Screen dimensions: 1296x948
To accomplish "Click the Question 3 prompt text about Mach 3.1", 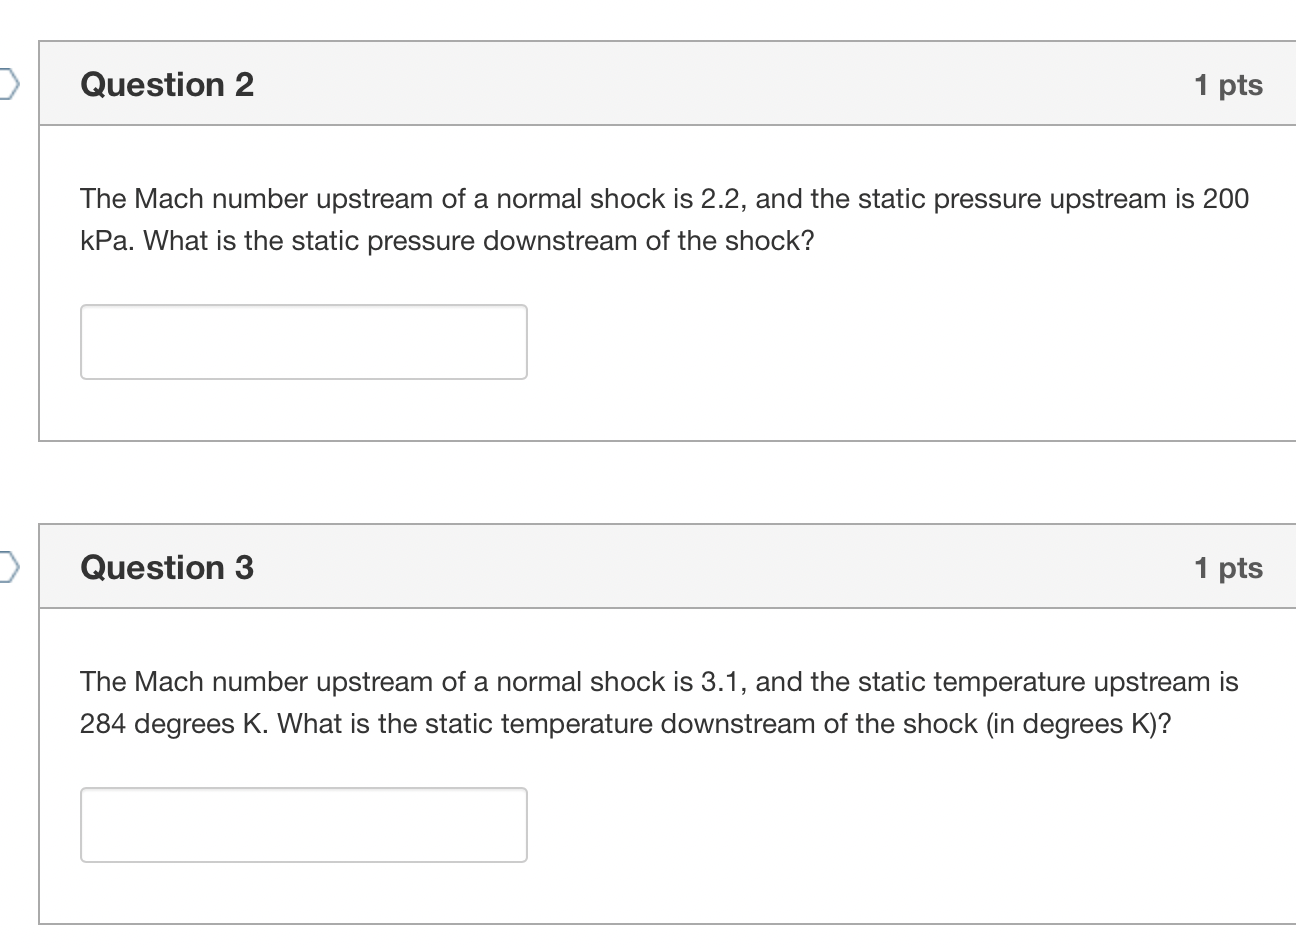I will (658, 702).
